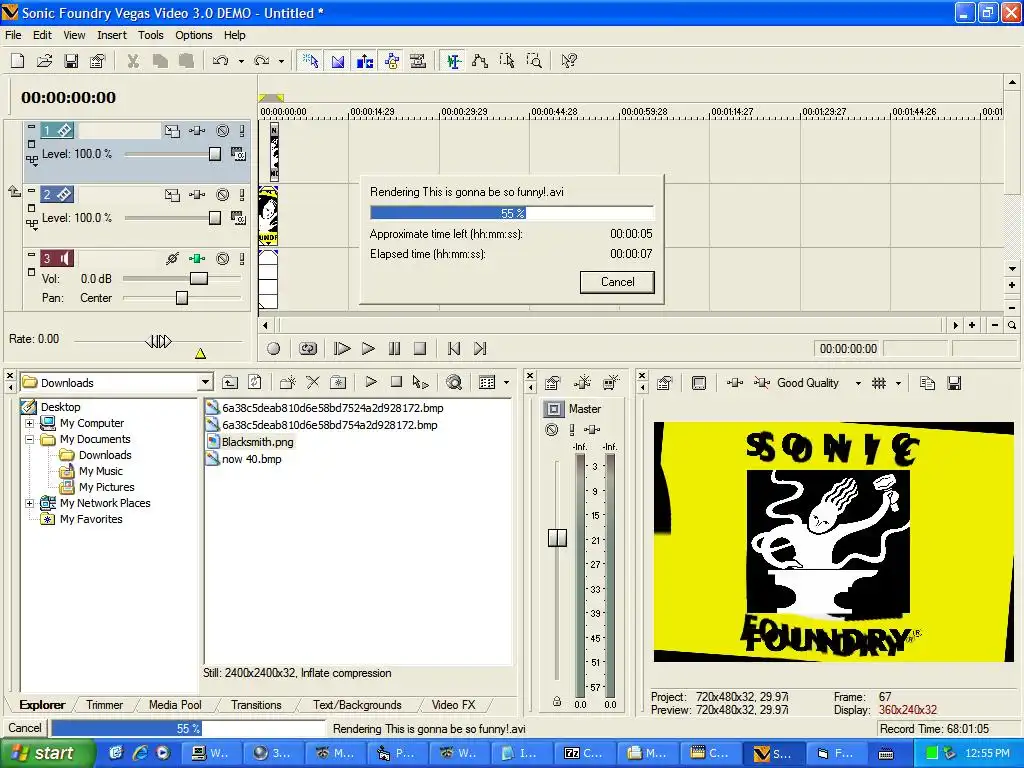
Task: Open the redo history dropdown arrow
Action: pos(281,61)
